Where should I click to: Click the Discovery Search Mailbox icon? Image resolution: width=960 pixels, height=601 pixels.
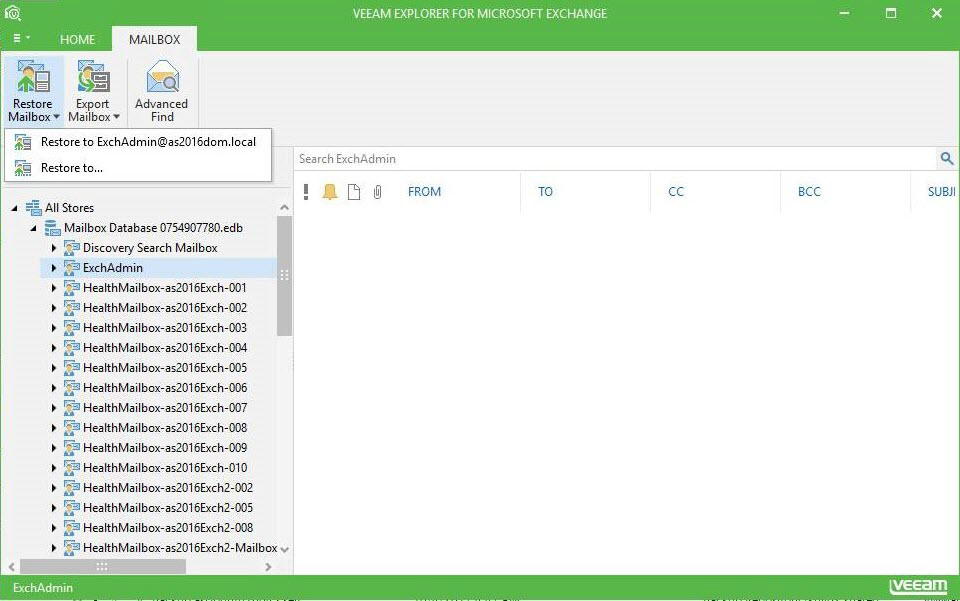tap(72, 248)
